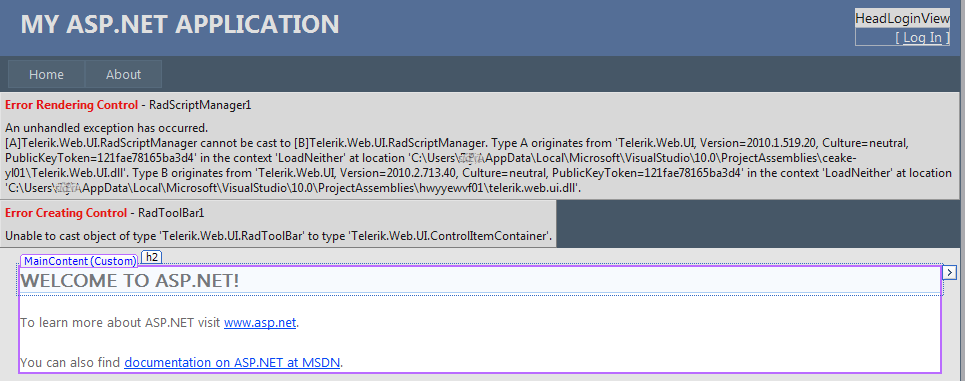Open documentation on ASP.NET at MSDN link
Screen dimensions: 965x381
tap(232, 363)
